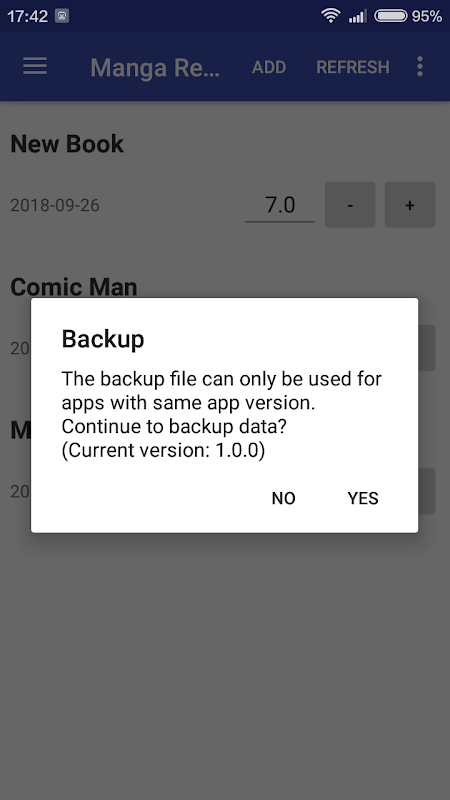This screenshot has height=800, width=450.
Task: Select the New Book title
Action: coord(67,144)
